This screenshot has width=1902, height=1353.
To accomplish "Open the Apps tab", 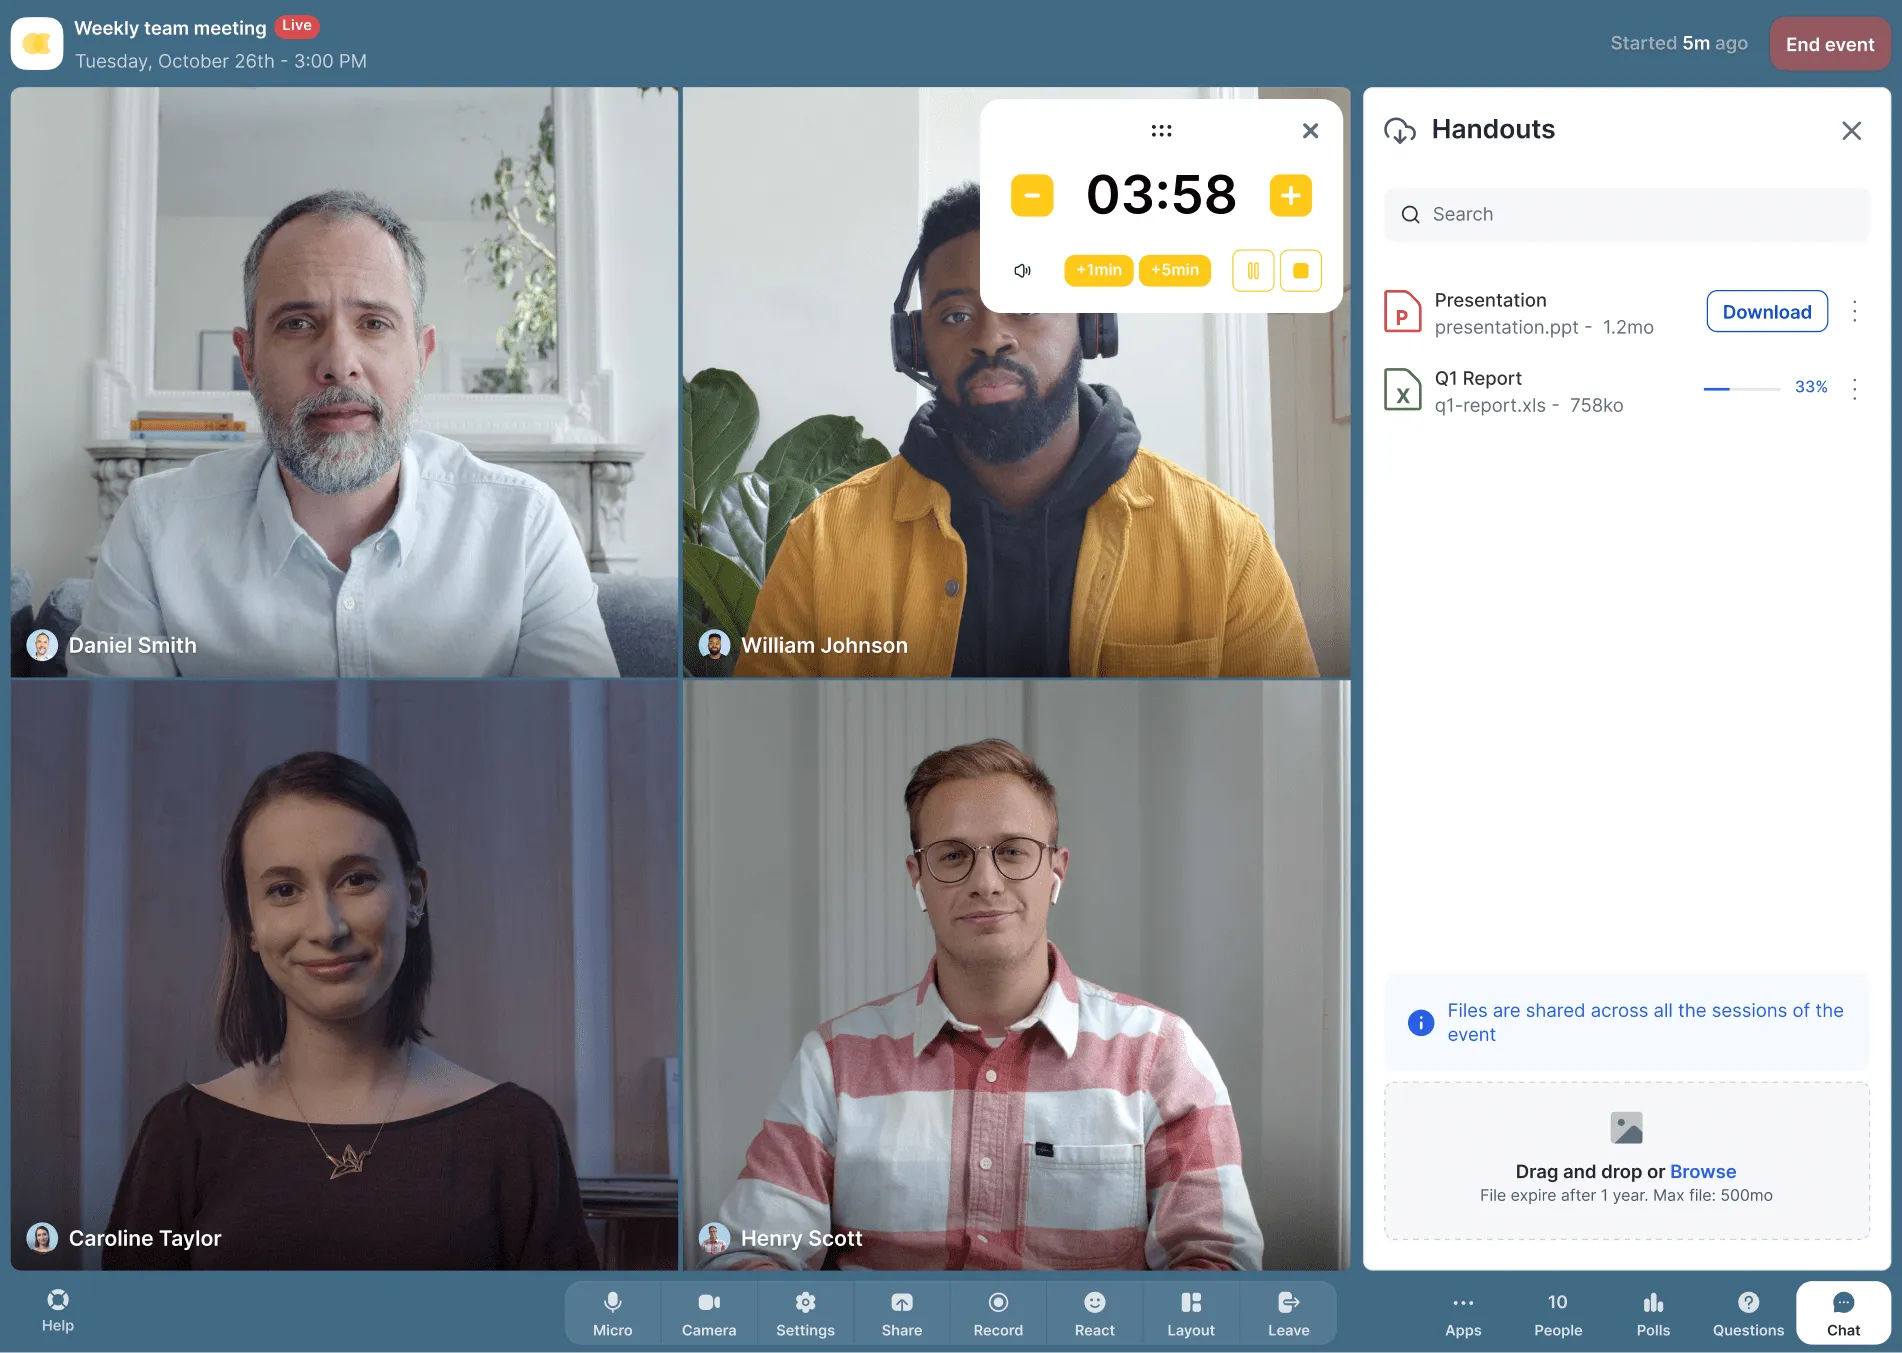I will pos(1463,1314).
